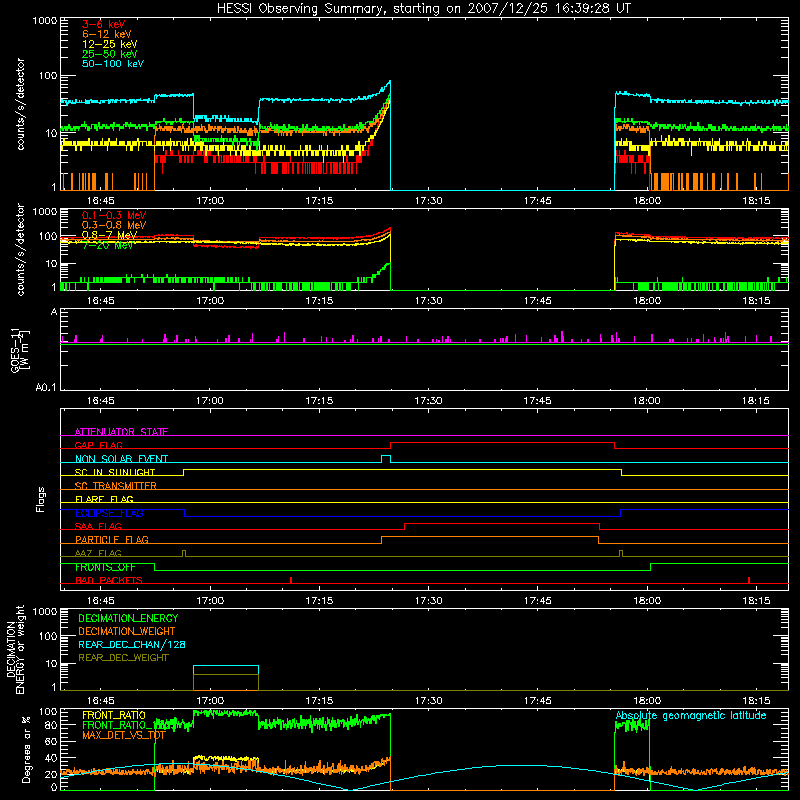Click the HESSI Observing Summary title text
The image size is (800, 800).
(423, 9)
